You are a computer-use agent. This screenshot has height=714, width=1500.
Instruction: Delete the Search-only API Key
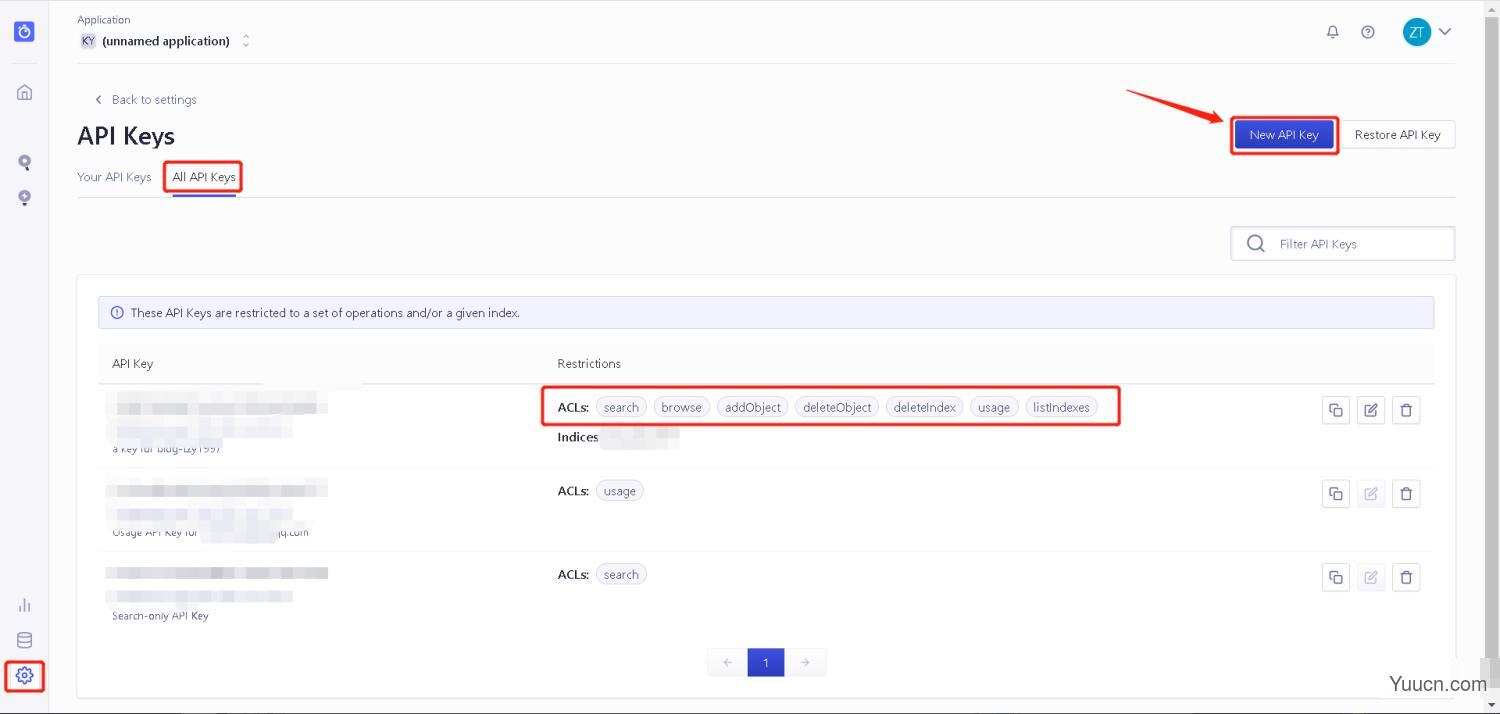pos(1406,577)
